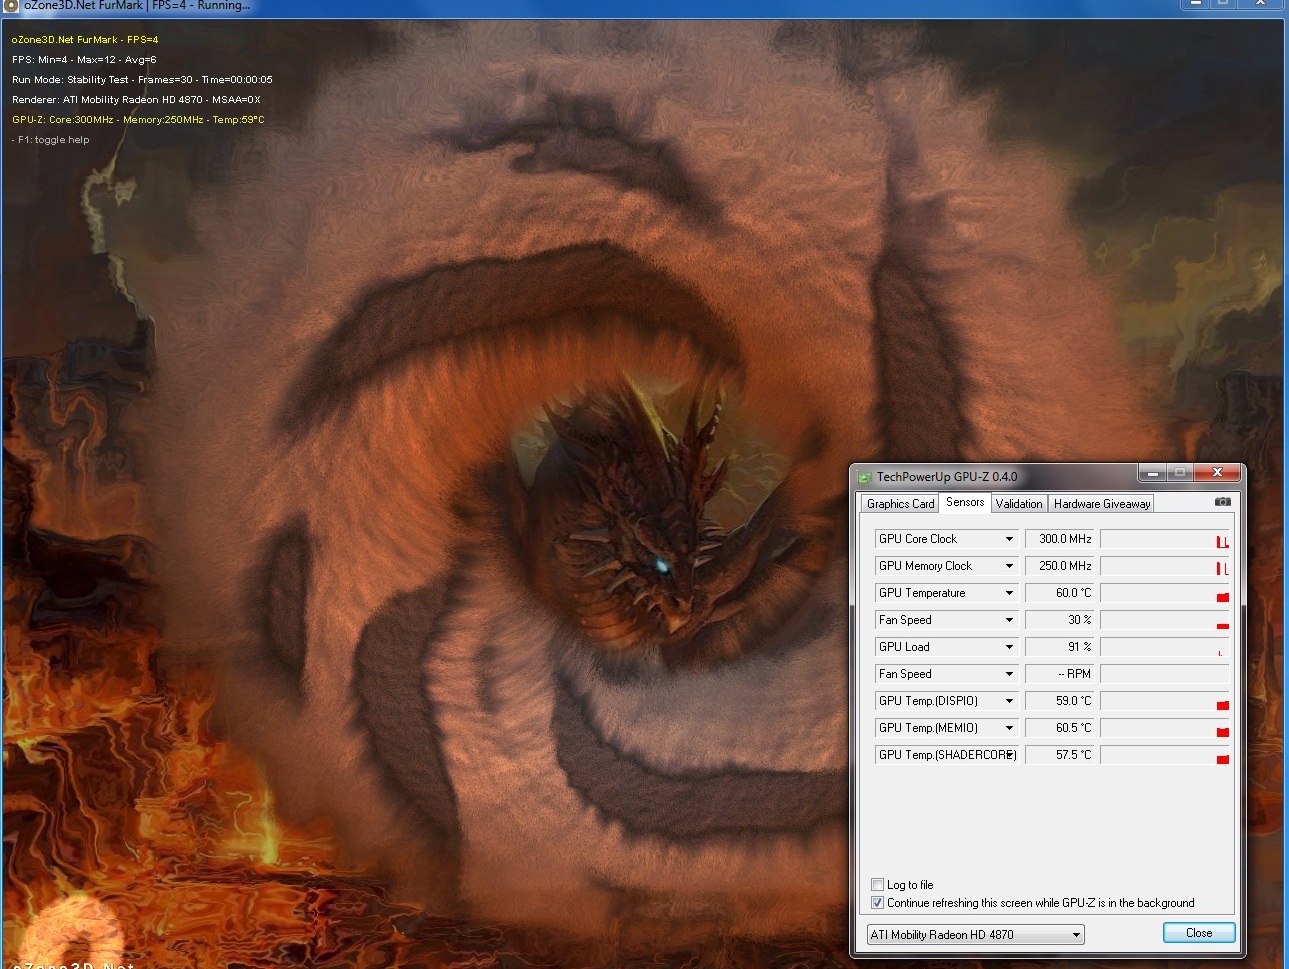Click the GPU Temperature 60.0 °C value
Screen dimensions: 1289x969
(x=1061, y=593)
